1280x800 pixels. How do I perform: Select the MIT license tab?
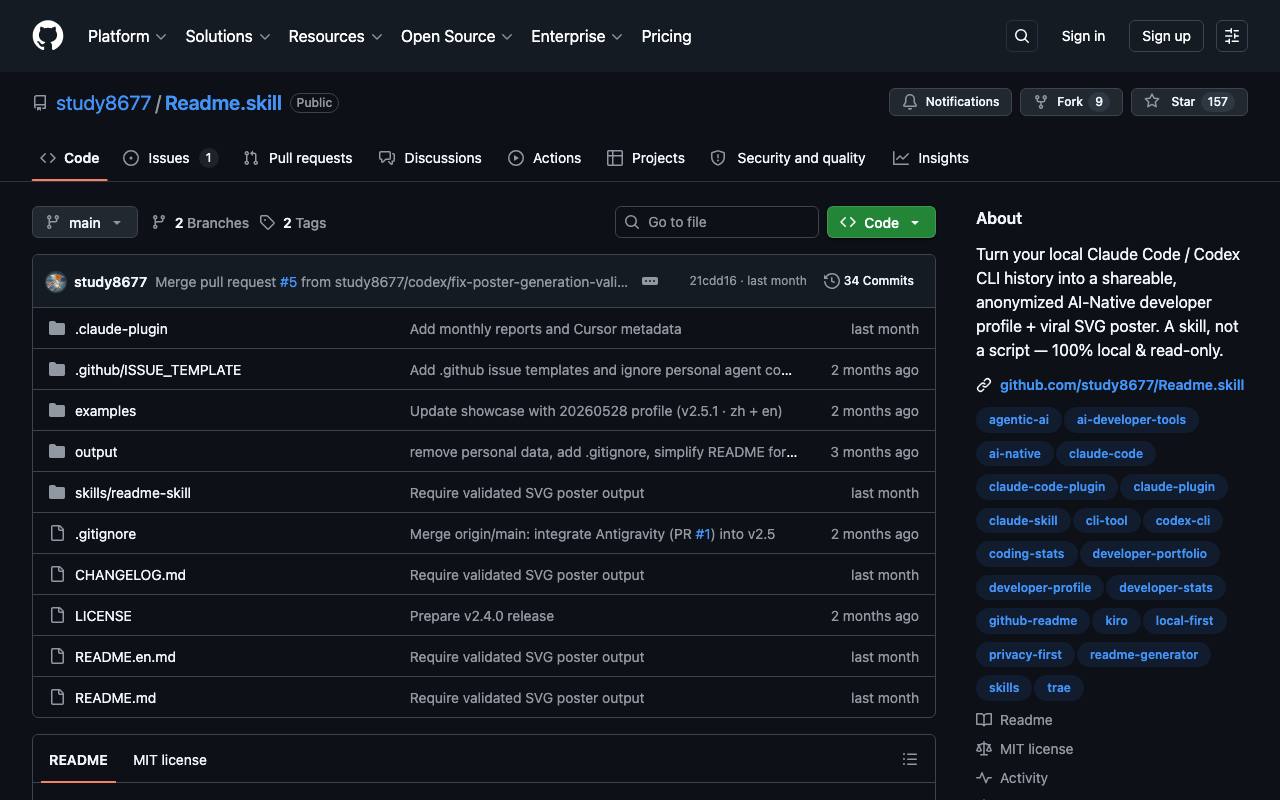point(170,760)
